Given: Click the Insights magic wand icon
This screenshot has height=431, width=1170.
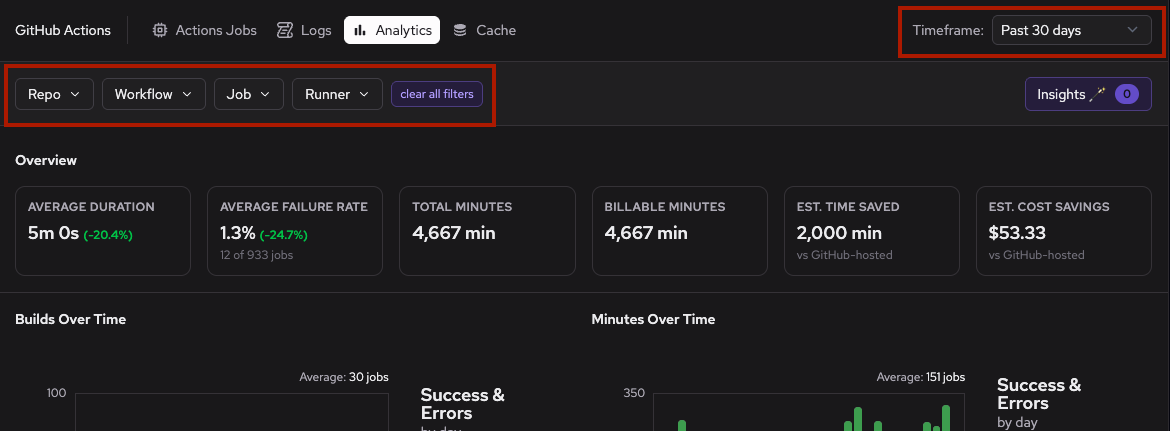Looking at the screenshot, I should [x=1098, y=94].
